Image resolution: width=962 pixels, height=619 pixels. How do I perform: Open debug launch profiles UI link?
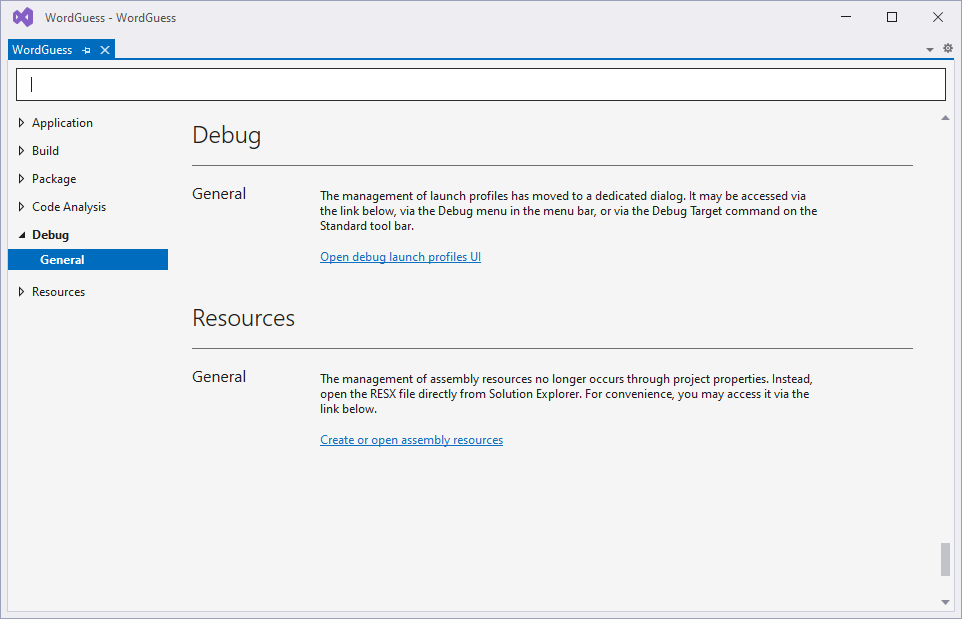point(400,257)
